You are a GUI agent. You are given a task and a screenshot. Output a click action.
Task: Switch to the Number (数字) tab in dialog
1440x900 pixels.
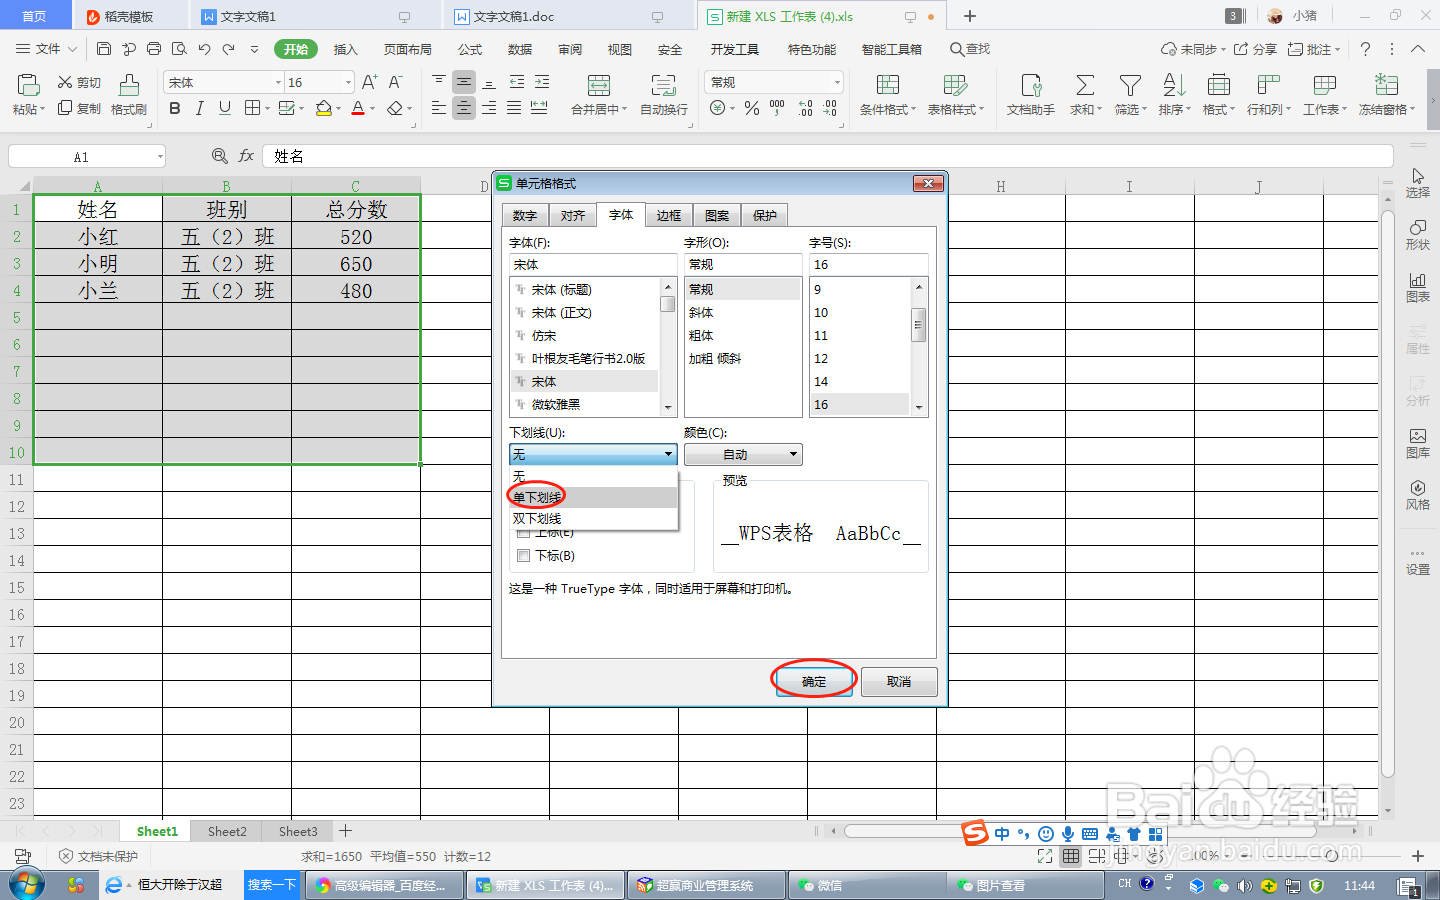click(x=525, y=215)
